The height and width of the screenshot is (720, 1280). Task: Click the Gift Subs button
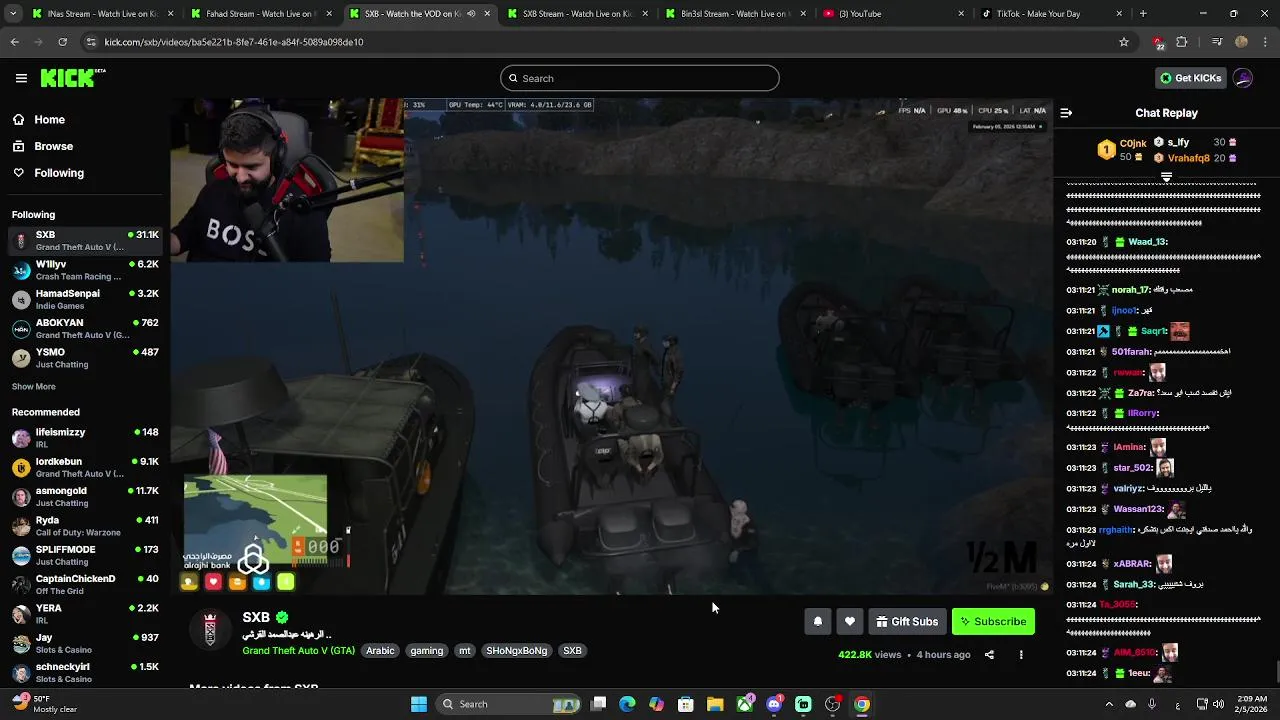point(907,621)
